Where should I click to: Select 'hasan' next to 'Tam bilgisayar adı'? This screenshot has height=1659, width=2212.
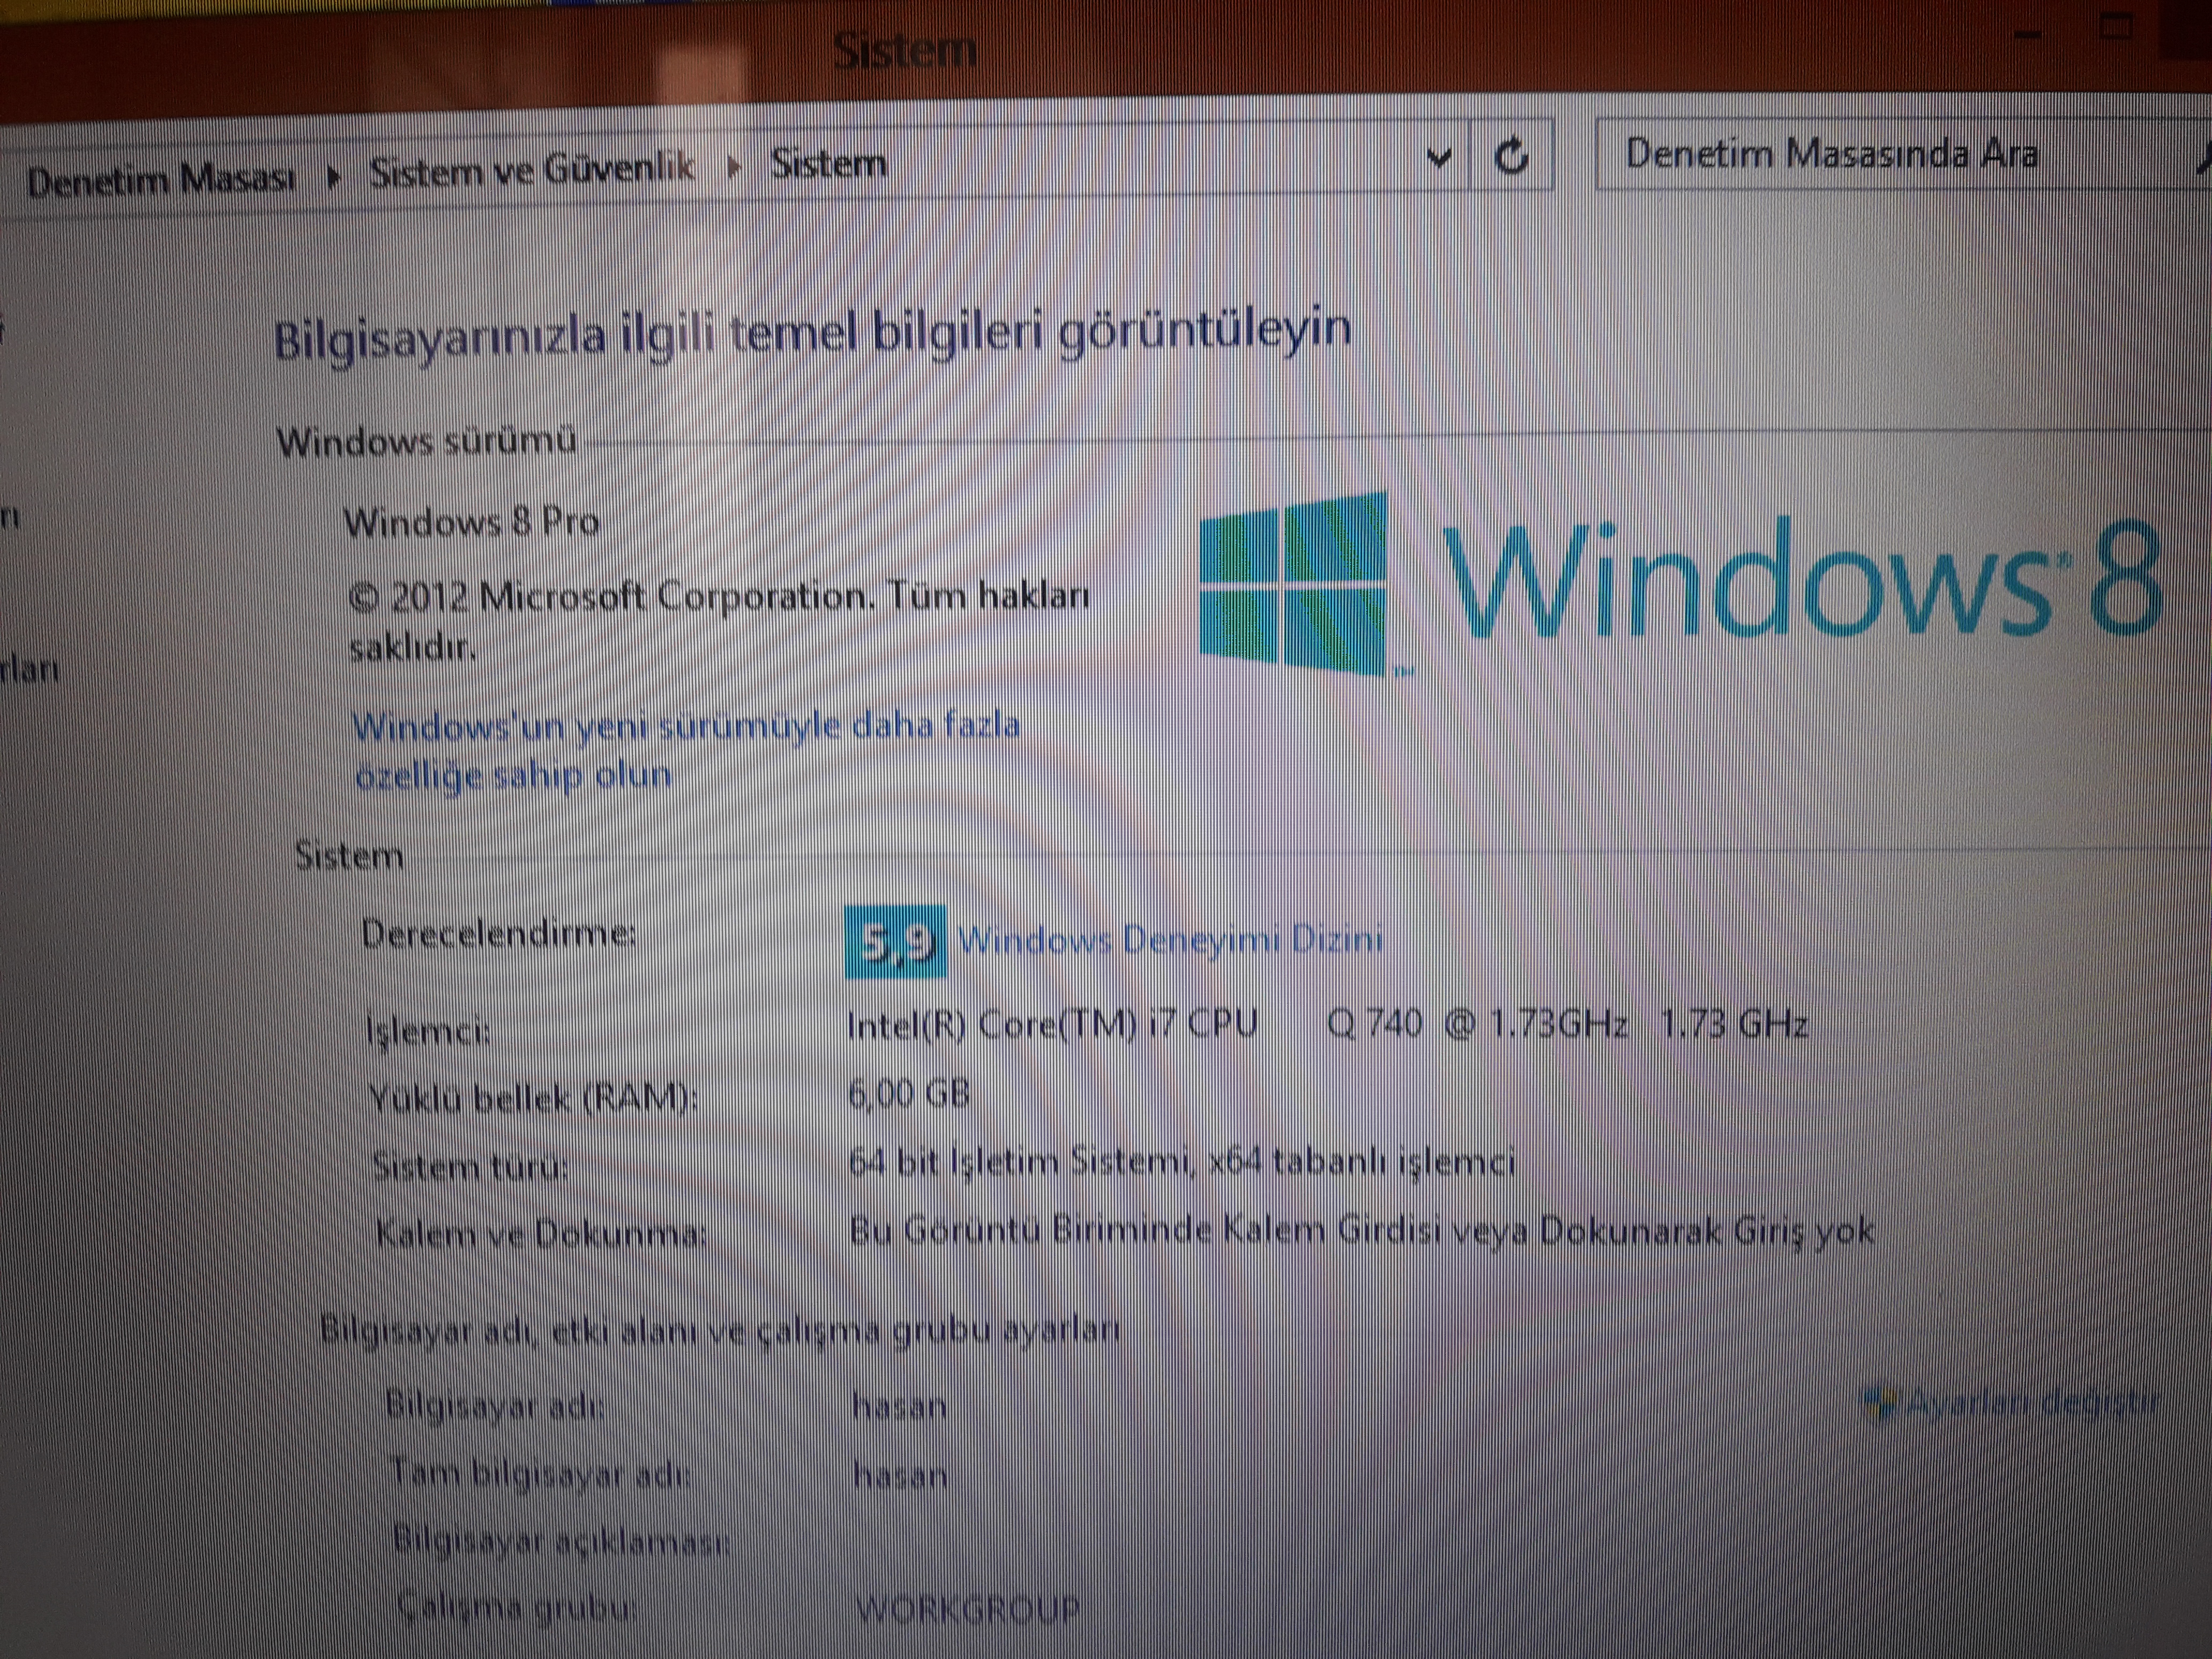pyautogui.click(x=900, y=1476)
